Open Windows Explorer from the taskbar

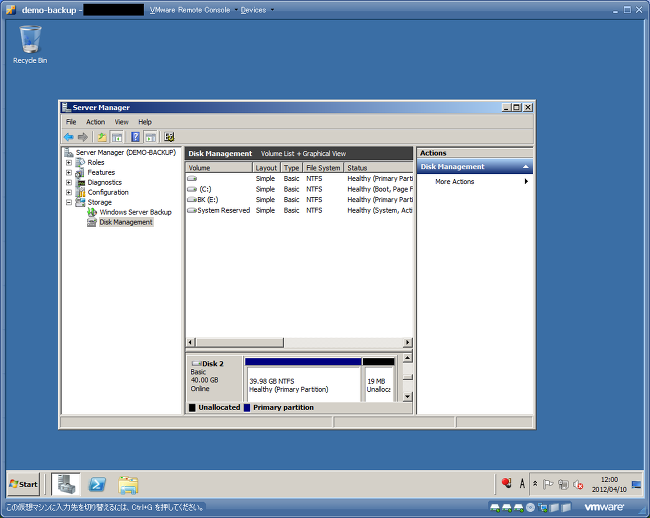point(128,484)
